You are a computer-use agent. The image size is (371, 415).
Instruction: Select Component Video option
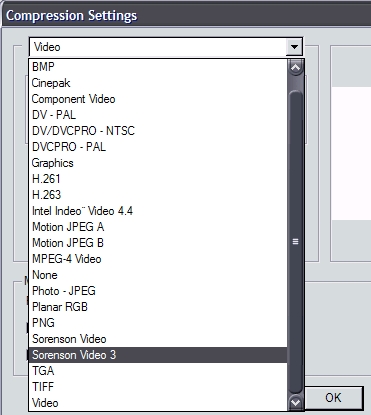coord(158,99)
